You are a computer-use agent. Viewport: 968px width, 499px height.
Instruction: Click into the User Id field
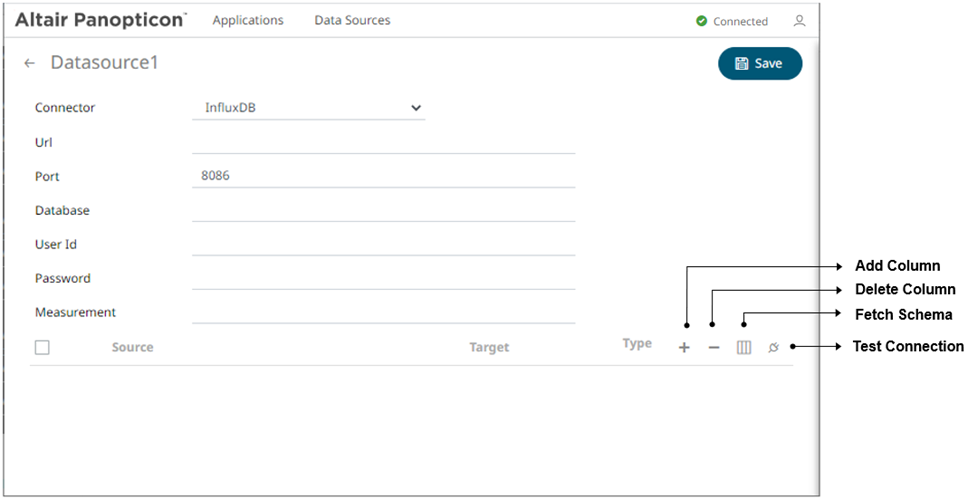(383, 245)
